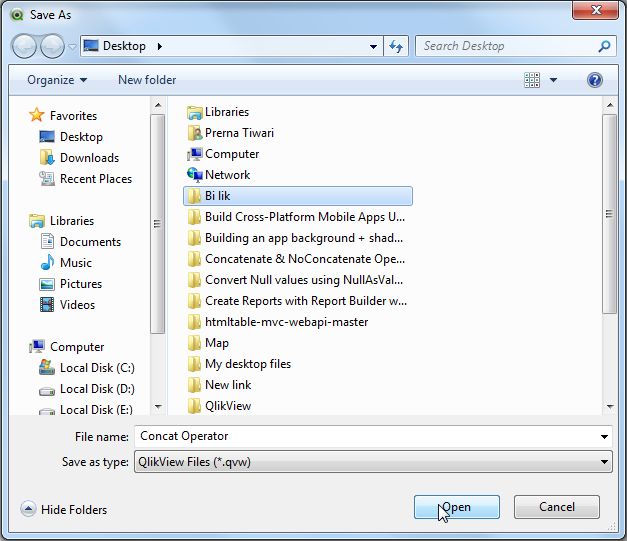Click the Forward navigation arrow button
627x541 pixels.
tap(52, 46)
